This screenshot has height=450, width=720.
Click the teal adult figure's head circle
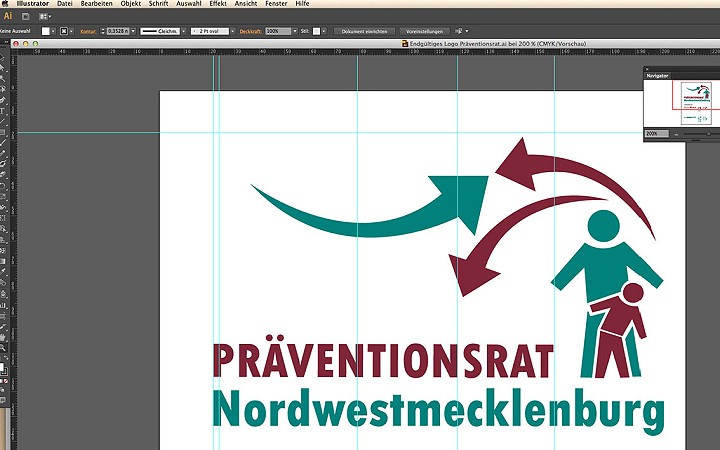(603, 226)
